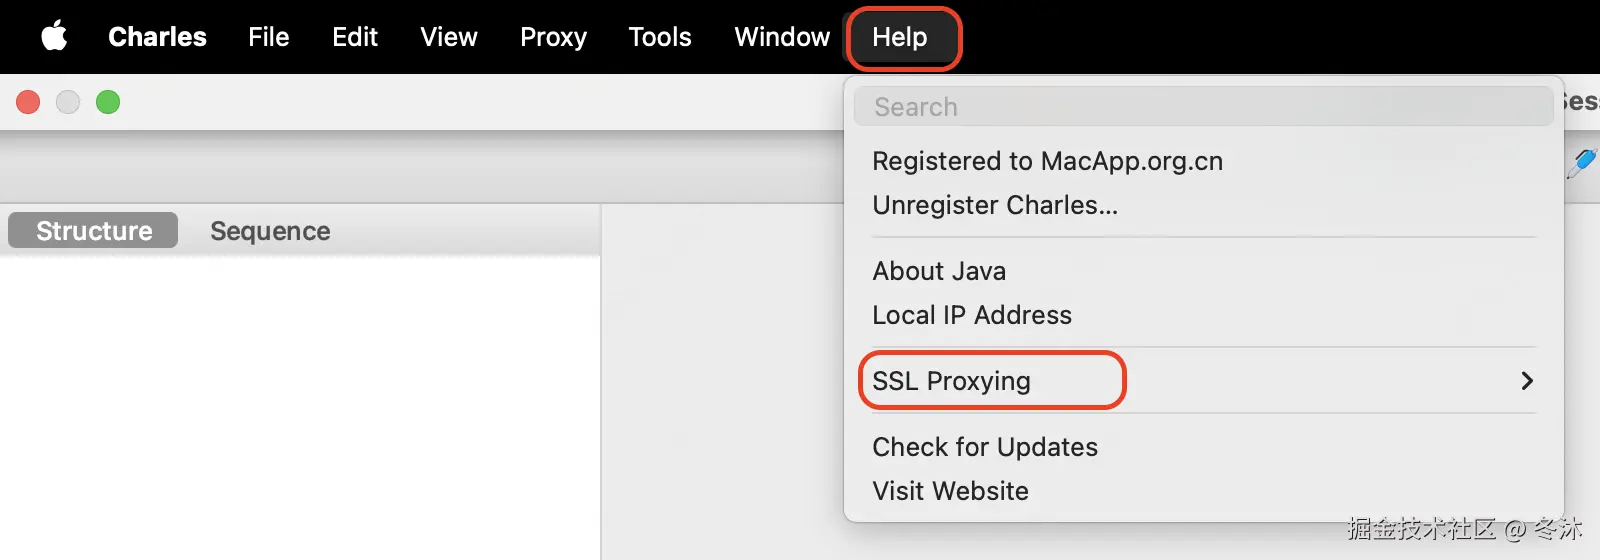Open the Proxy menu
1600x560 pixels.
coord(553,37)
